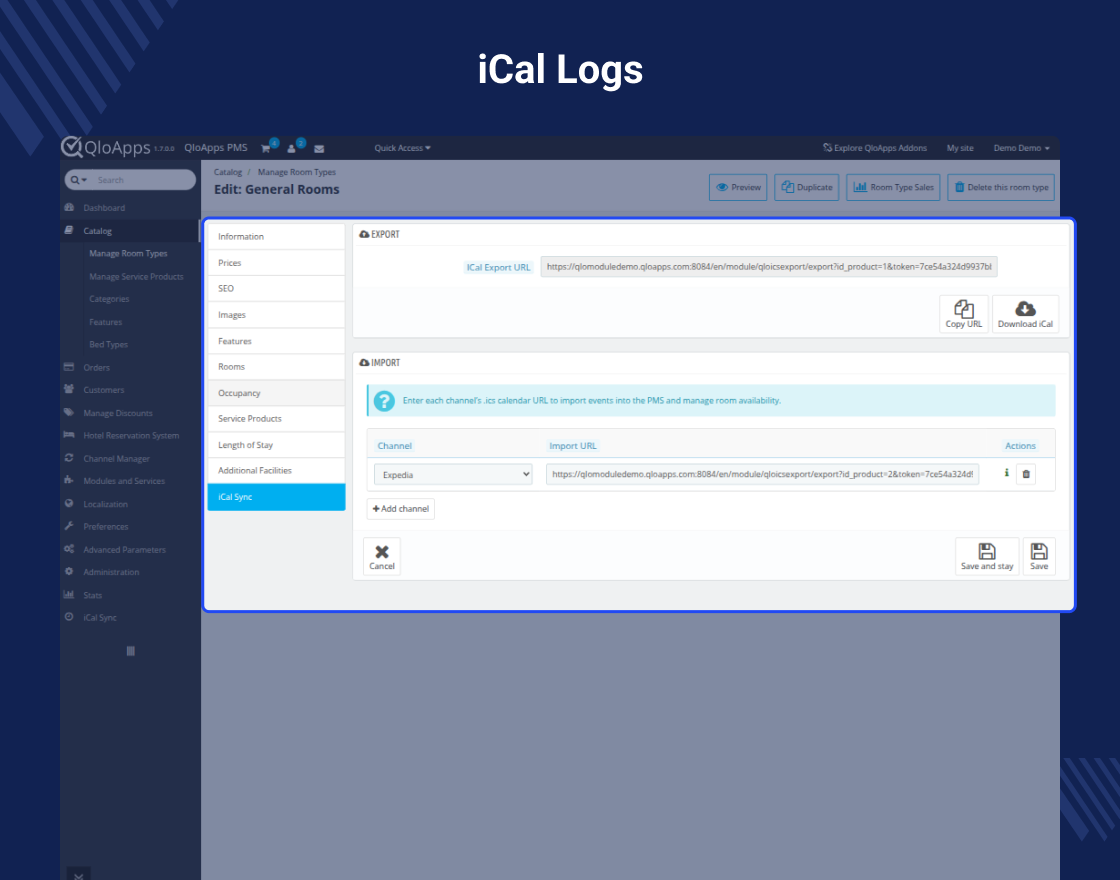Open the Service Products tab

click(276, 419)
